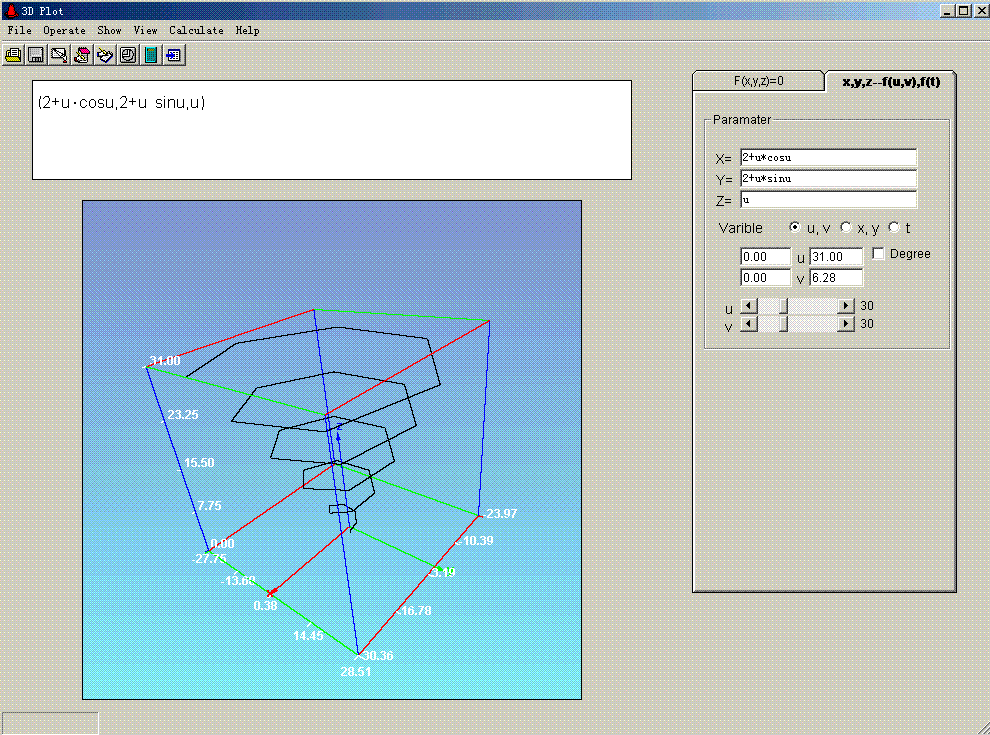Open the File menu
This screenshot has width=990, height=735.
(x=20, y=30)
